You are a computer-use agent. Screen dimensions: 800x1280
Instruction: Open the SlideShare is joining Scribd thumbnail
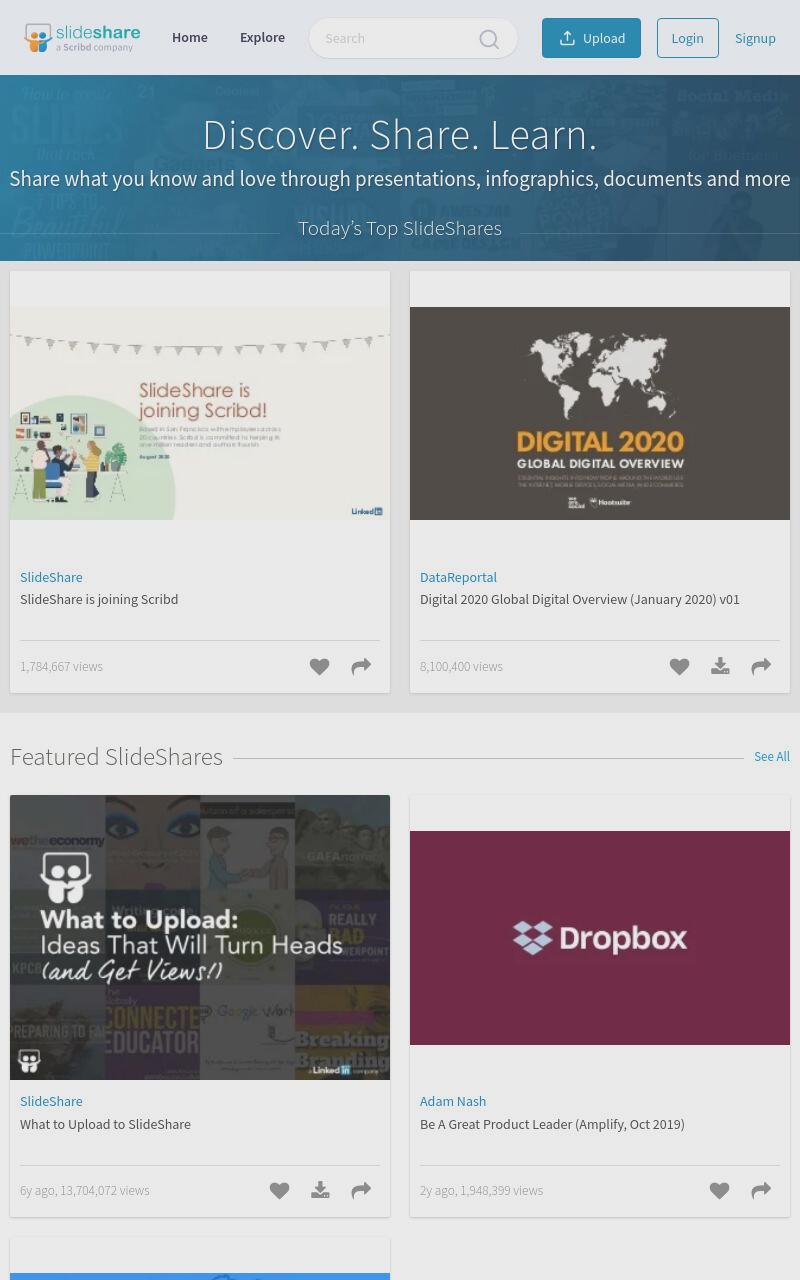[x=200, y=413]
